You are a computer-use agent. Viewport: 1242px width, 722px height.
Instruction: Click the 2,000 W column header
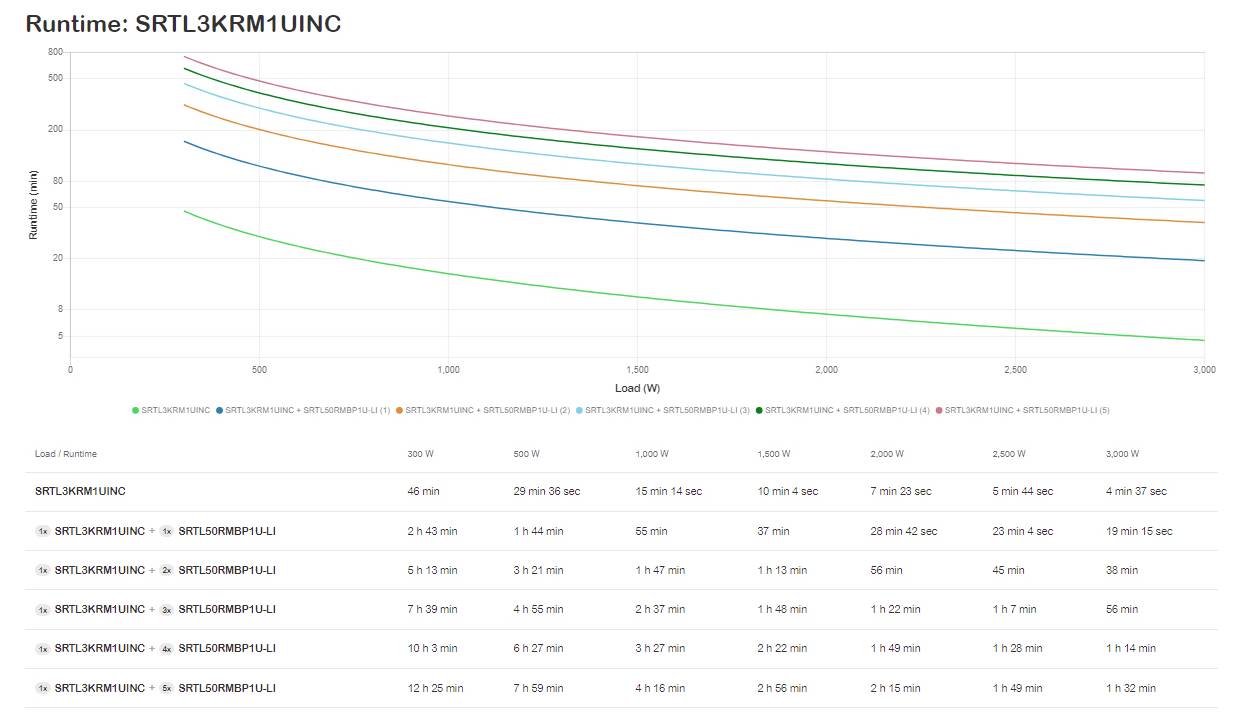[887, 454]
